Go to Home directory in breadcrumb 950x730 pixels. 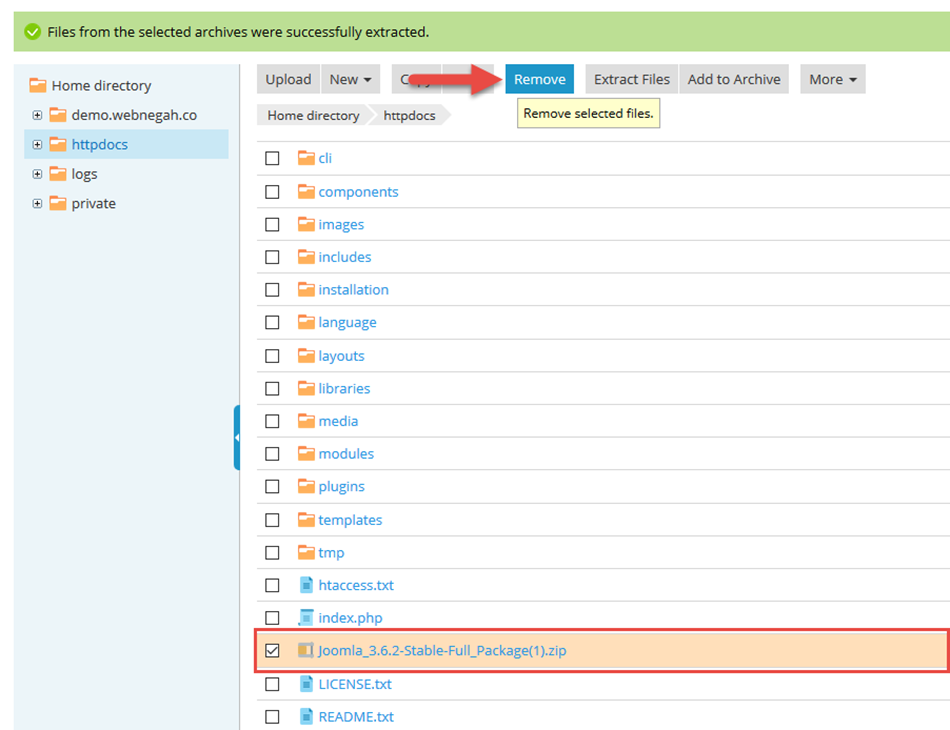pyautogui.click(x=313, y=116)
